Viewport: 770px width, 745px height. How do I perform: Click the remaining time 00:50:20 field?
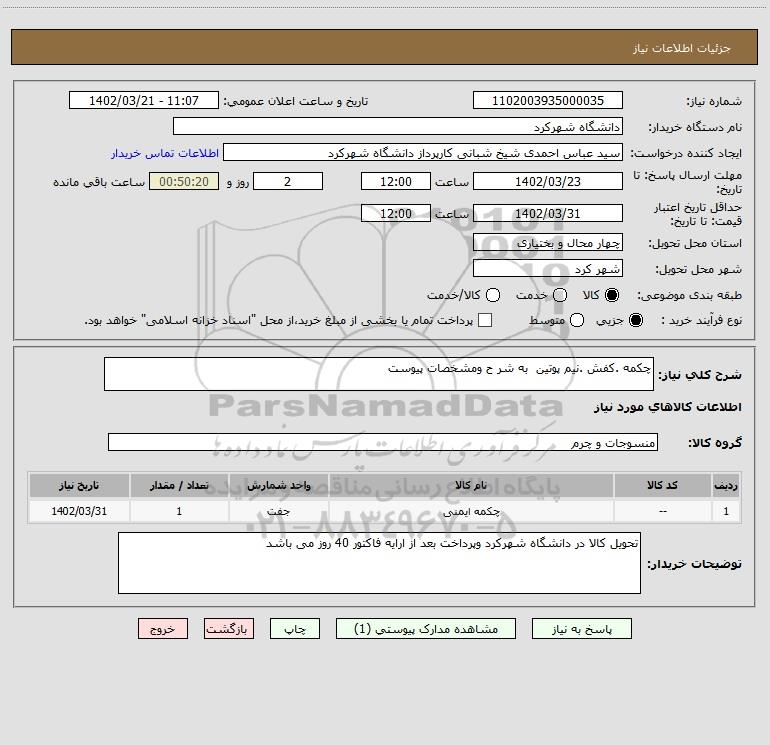click(184, 181)
